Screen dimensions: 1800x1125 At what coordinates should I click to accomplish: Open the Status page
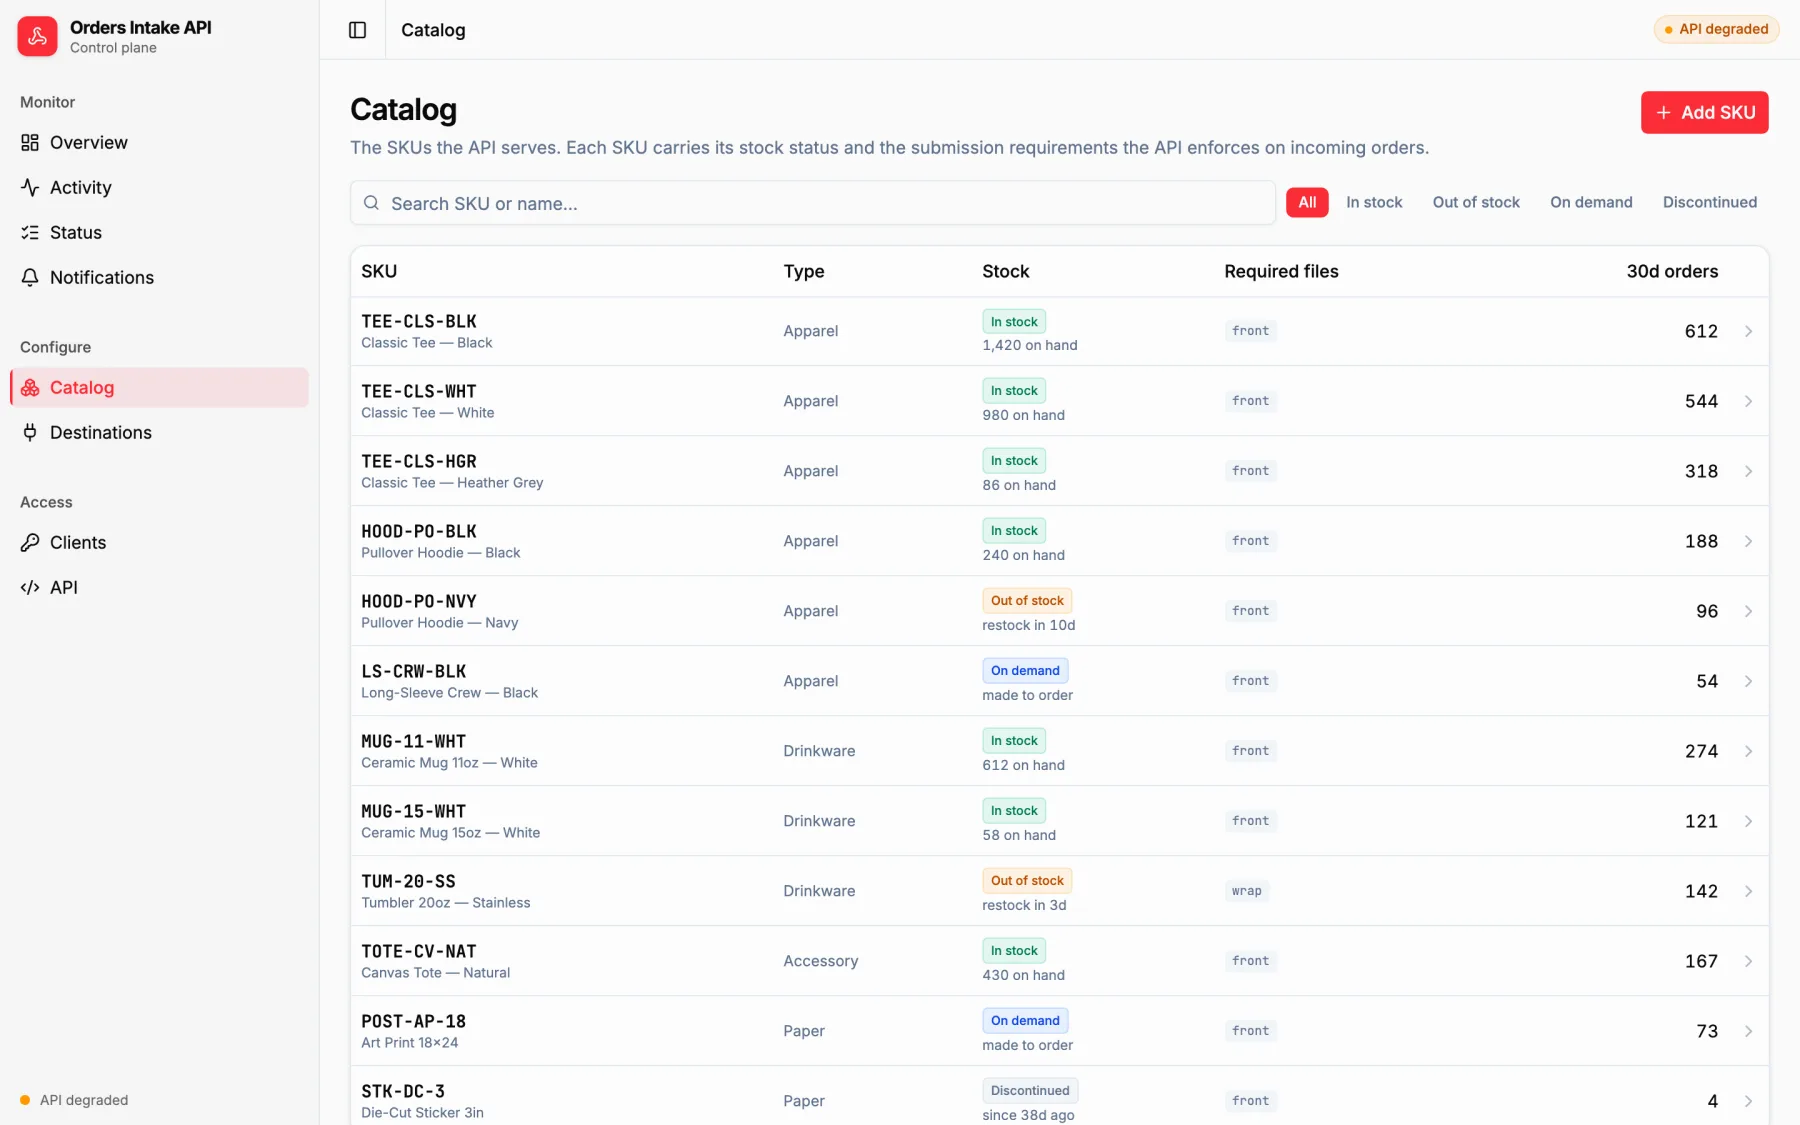click(x=159, y=232)
